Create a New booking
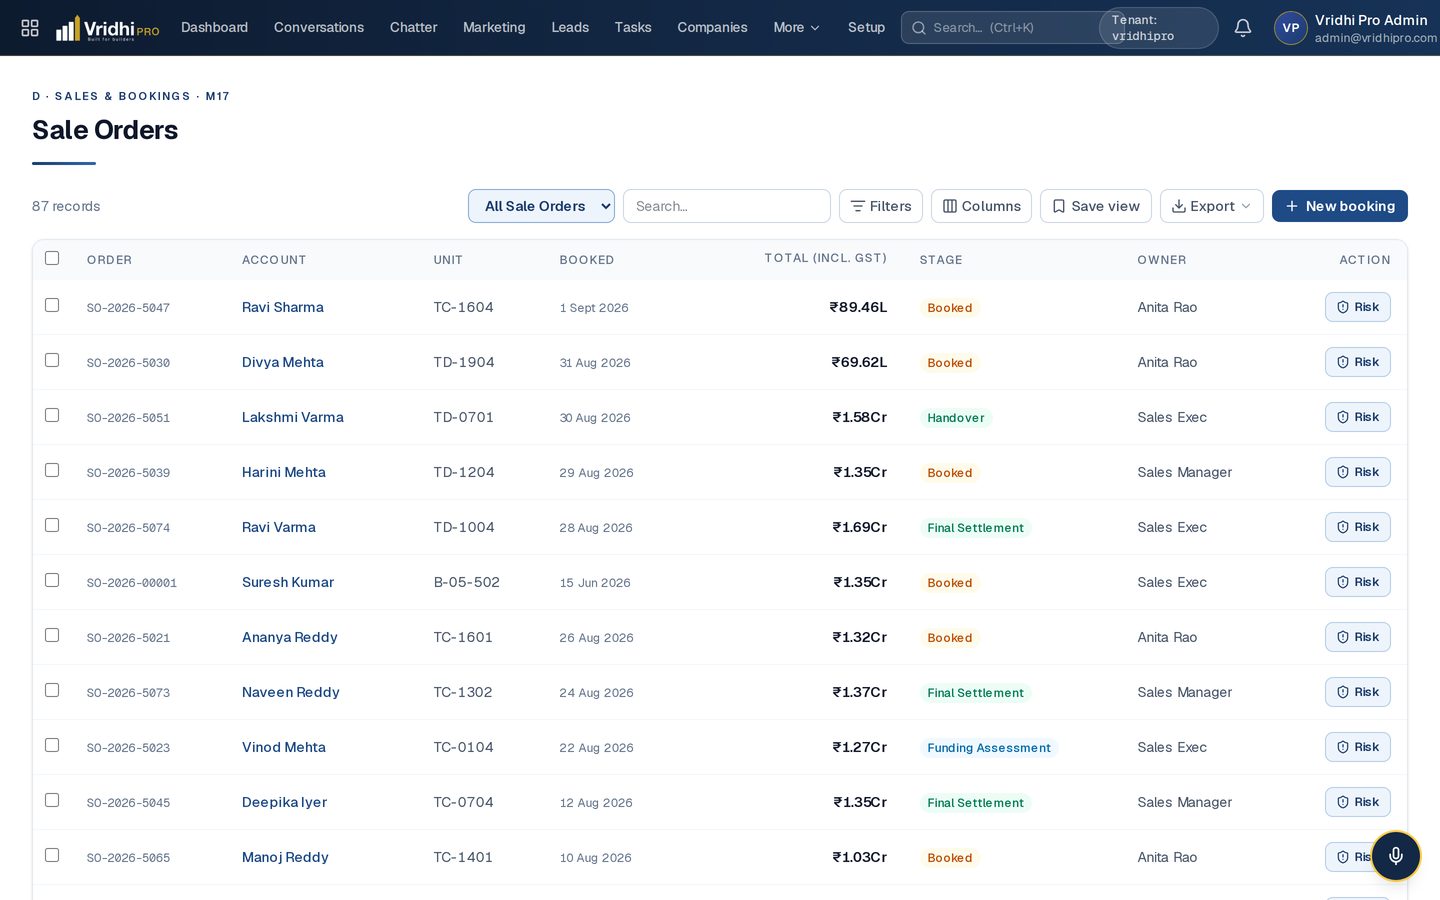1440x900 pixels. tap(1340, 206)
